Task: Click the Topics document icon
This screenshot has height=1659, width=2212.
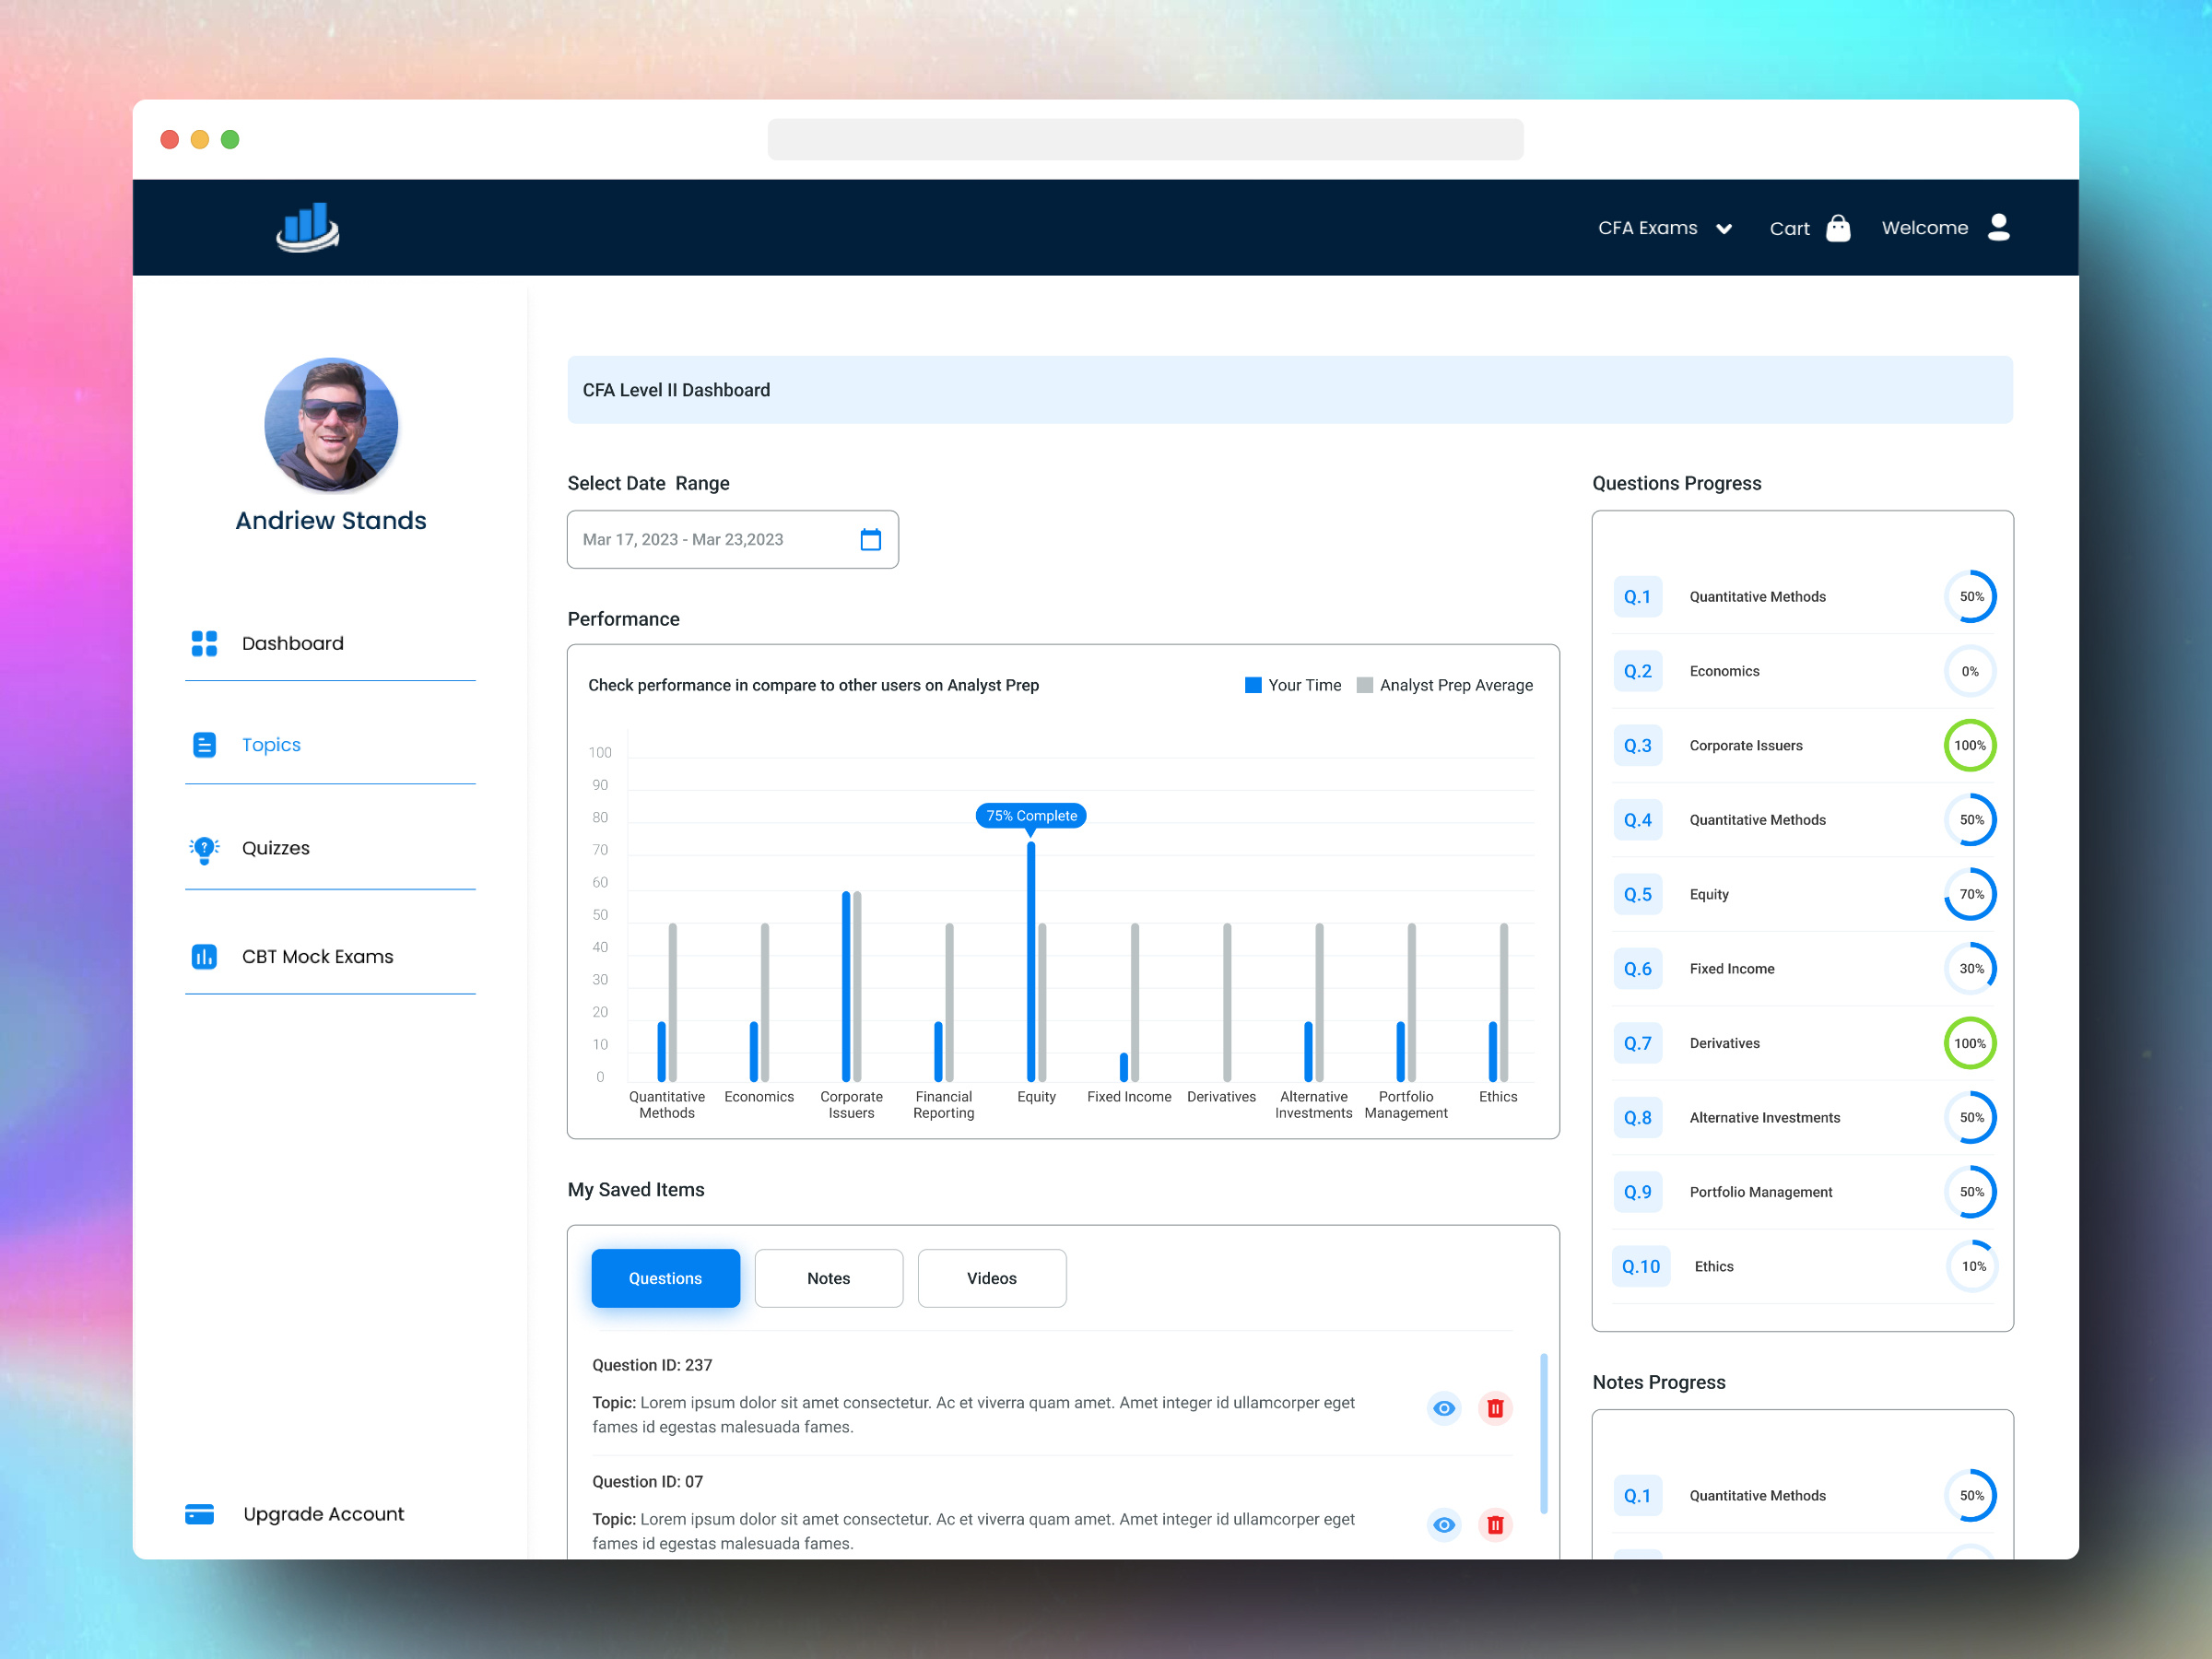Action: (204, 745)
